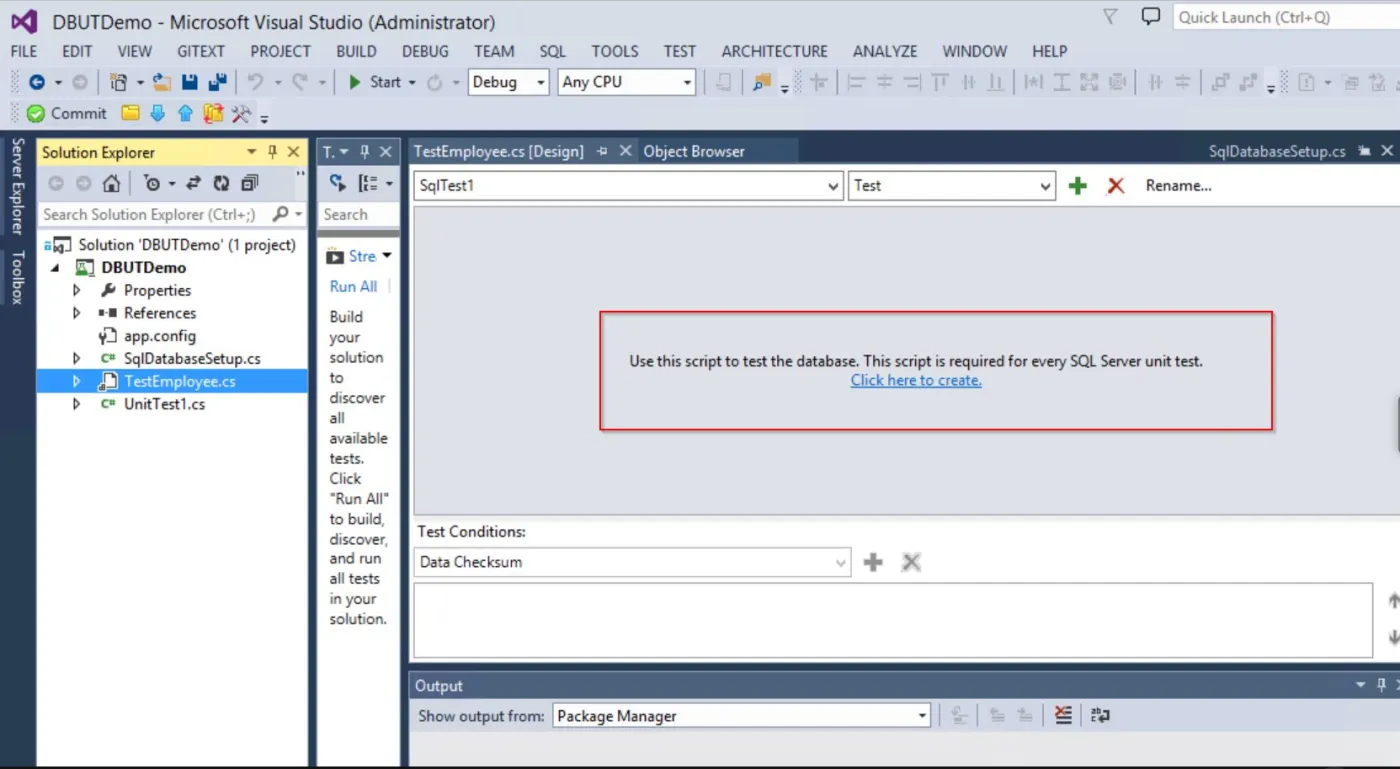The height and width of the screenshot is (769, 1400).
Task: Click the Open File toolbar icon
Action: click(163, 83)
